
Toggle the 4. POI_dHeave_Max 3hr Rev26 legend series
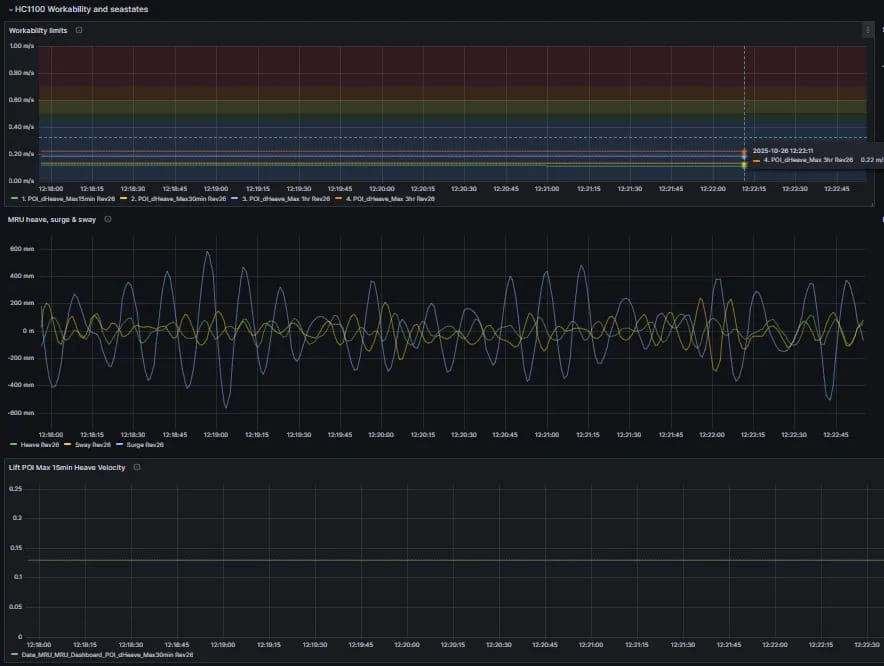pyautogui.click(x=392, y=199)
